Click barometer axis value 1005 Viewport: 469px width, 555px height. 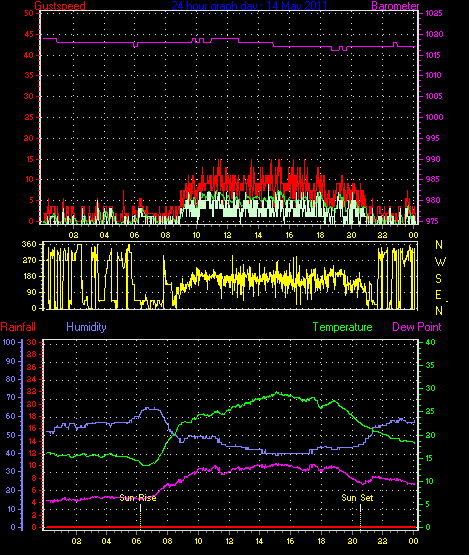click(x=434, y=96)
